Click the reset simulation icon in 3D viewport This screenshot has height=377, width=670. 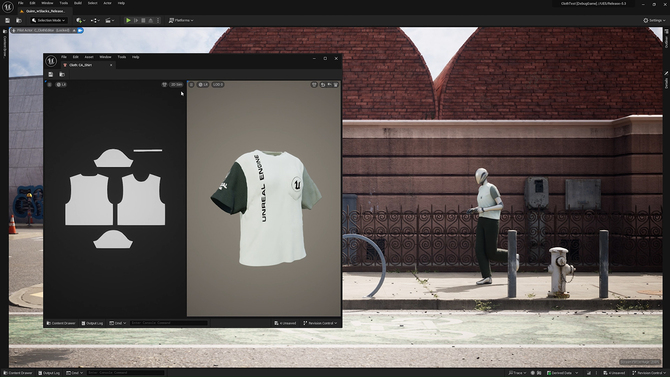pos(323,85)
